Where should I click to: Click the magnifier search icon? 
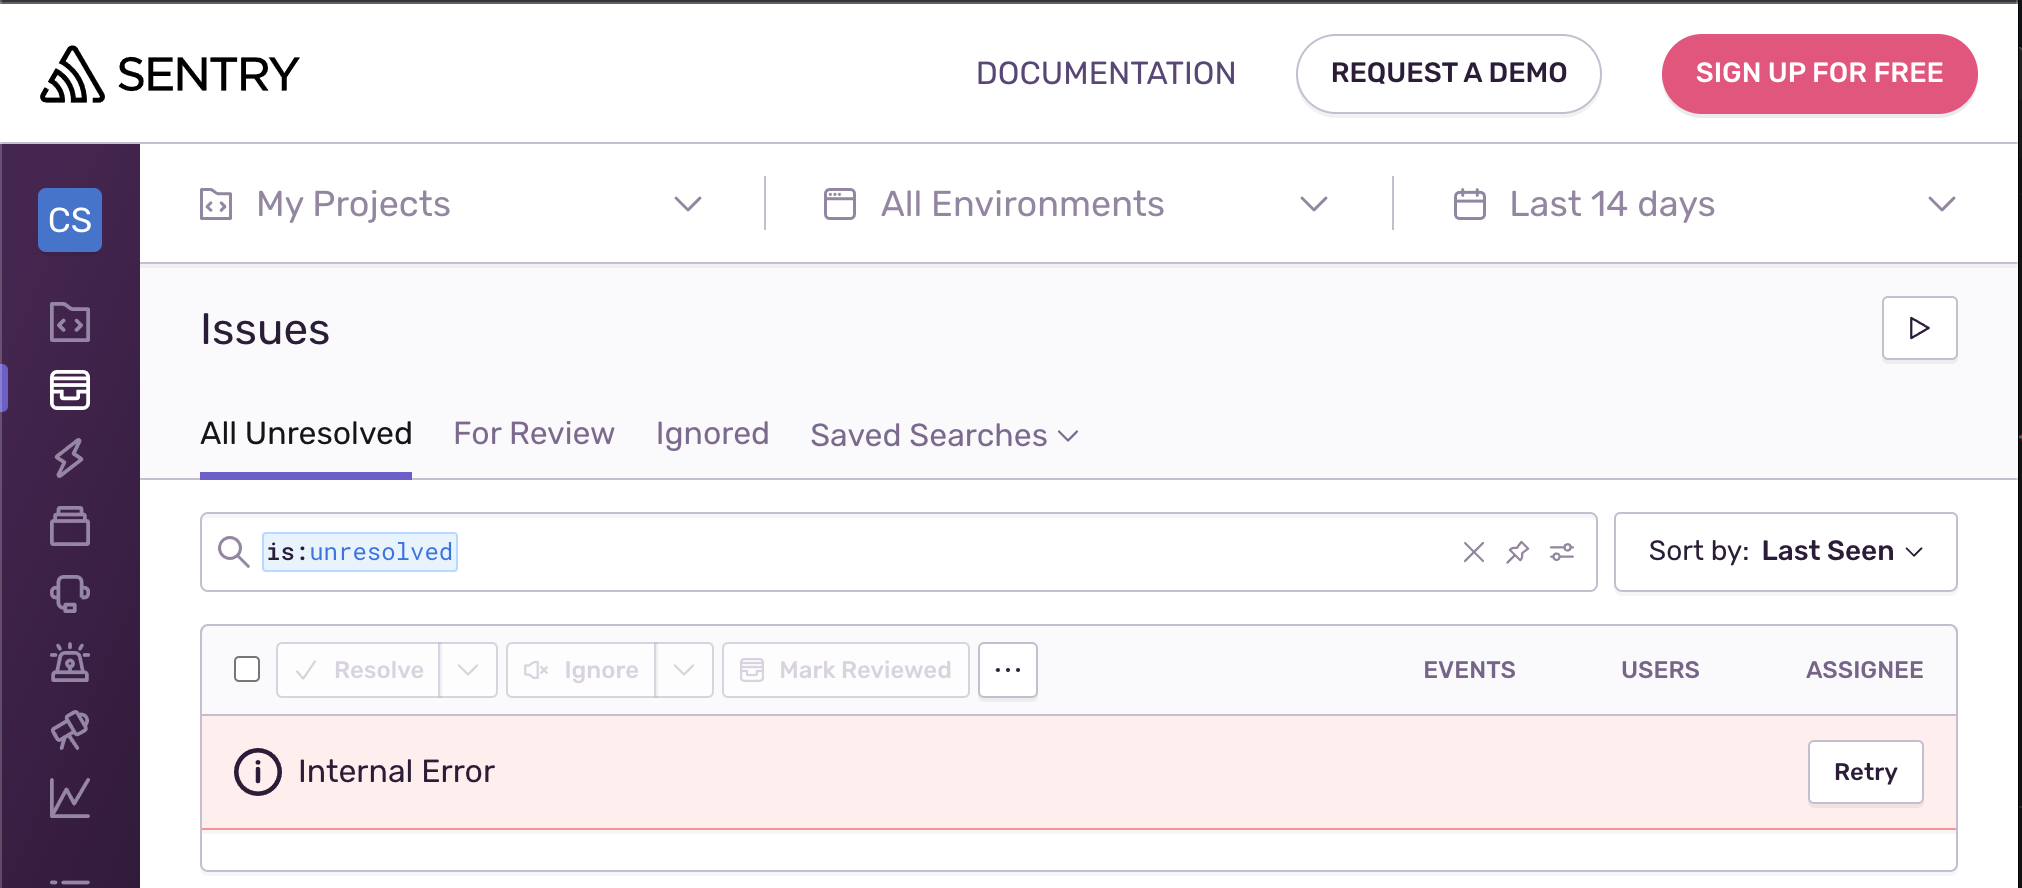coord(234,552)
